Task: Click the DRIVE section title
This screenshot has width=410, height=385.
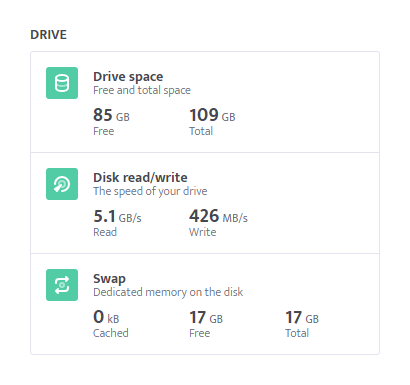Action: pyautogui.click(x=49, y=35)
